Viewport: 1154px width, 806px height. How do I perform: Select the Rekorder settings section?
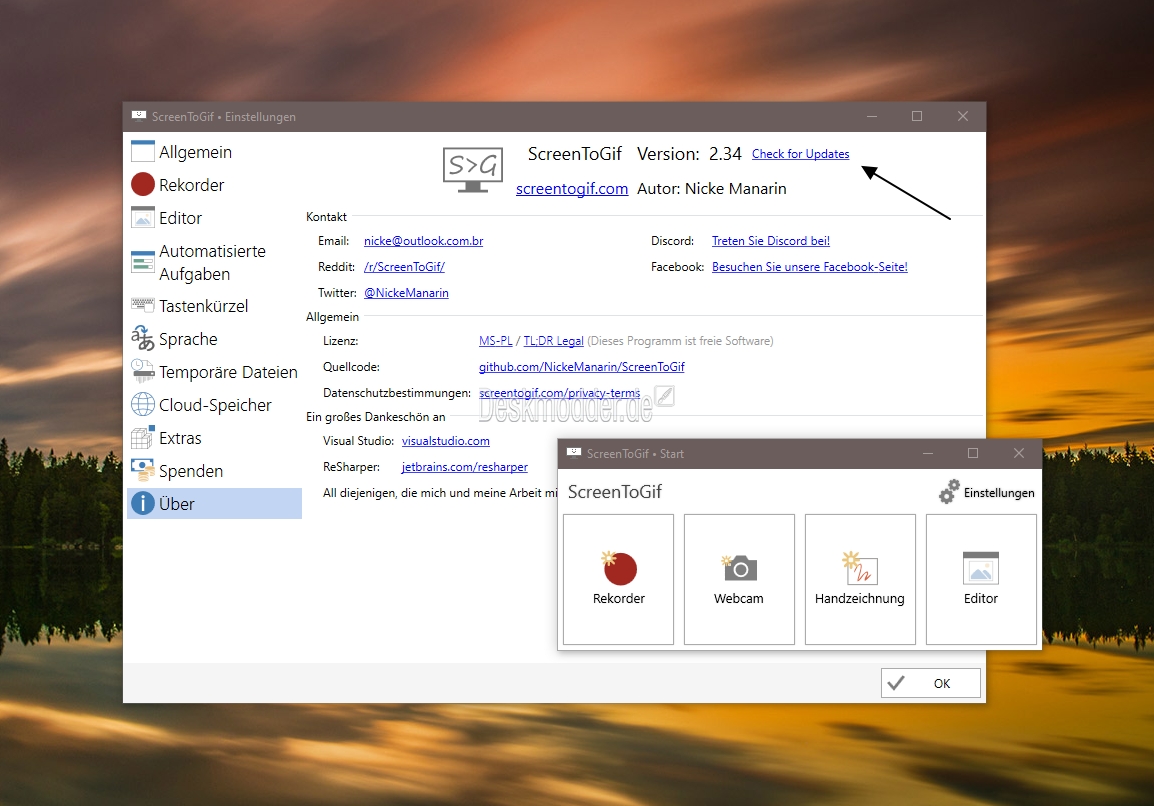(x=214, y=185)
